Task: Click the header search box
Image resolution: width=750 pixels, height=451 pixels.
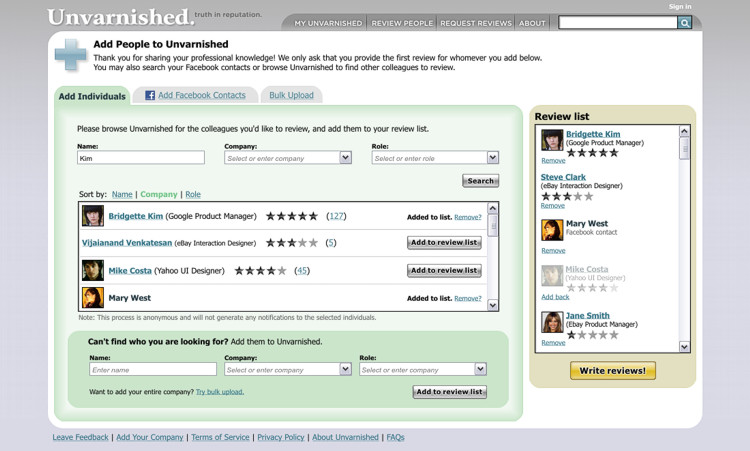Action: pyautogui.click(x=618, y=22)
